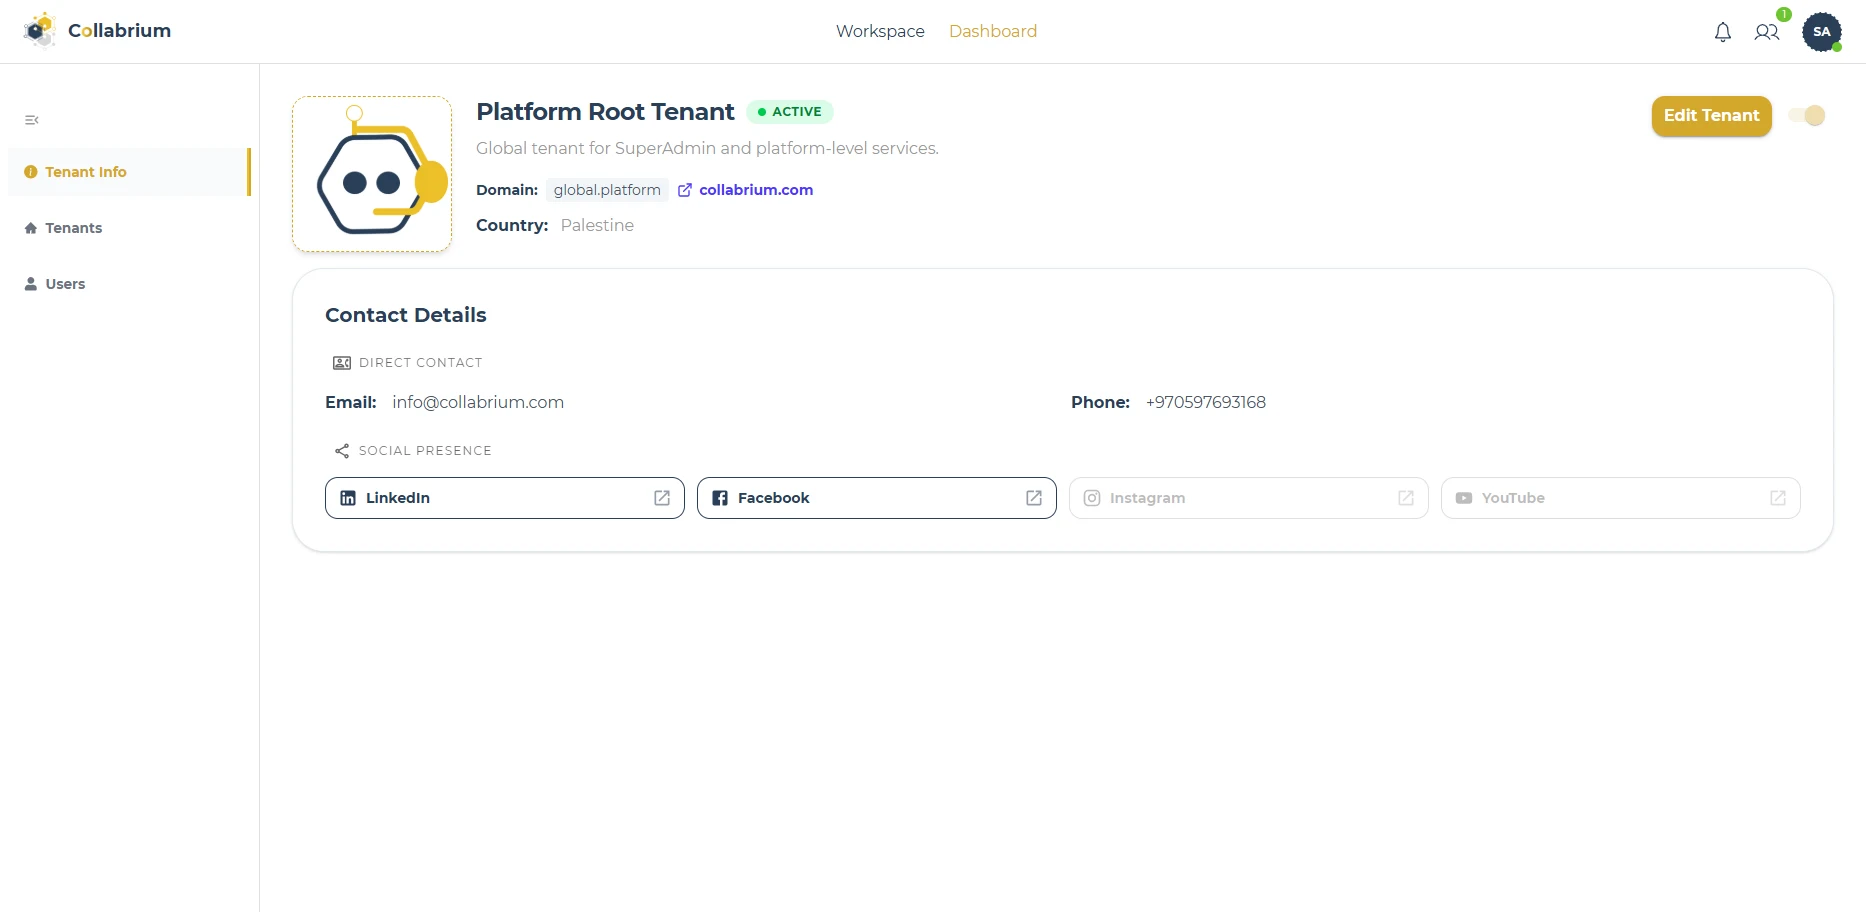Collapse the sidebar with menu icon
This screenshot has width=1866, height=912.
pyautogui.click(x=32, y=120)
